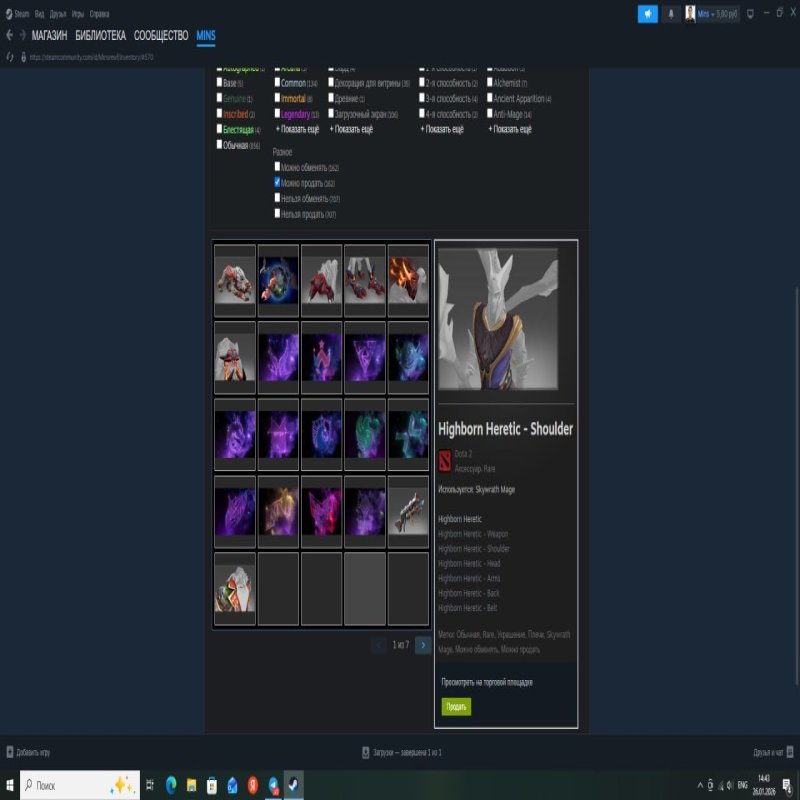This screenshot has height=800, width=800.
Task: Click 'Просмотреть на торговой площадке' link
Action: [x=487, y=682]
